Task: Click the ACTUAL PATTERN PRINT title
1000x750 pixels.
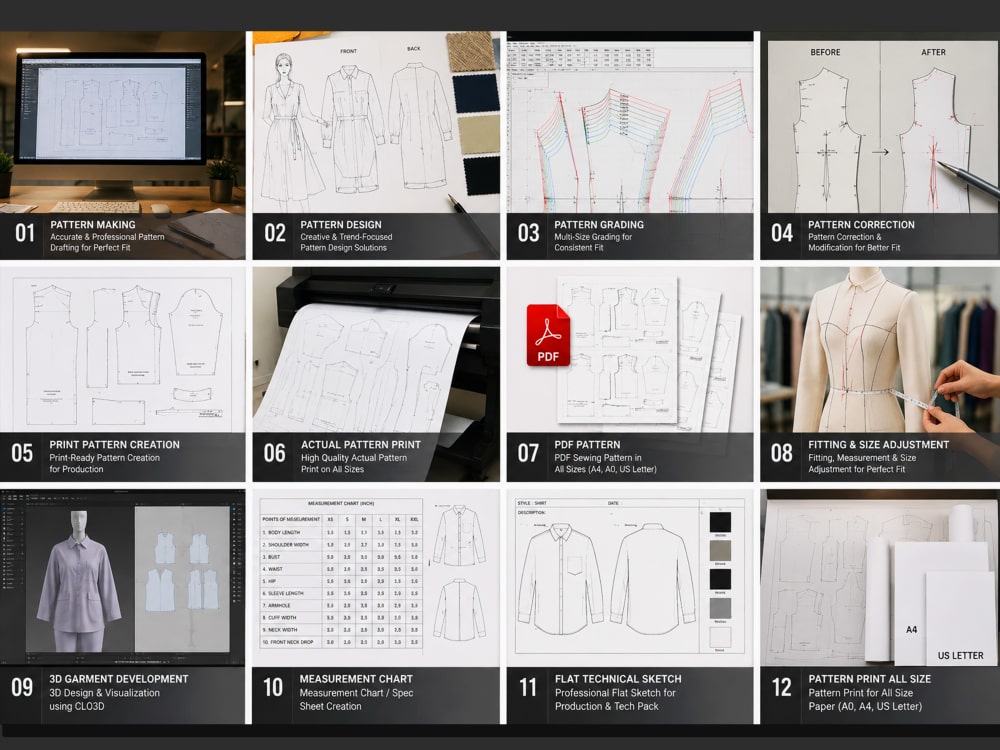Action: click(361, 445)
